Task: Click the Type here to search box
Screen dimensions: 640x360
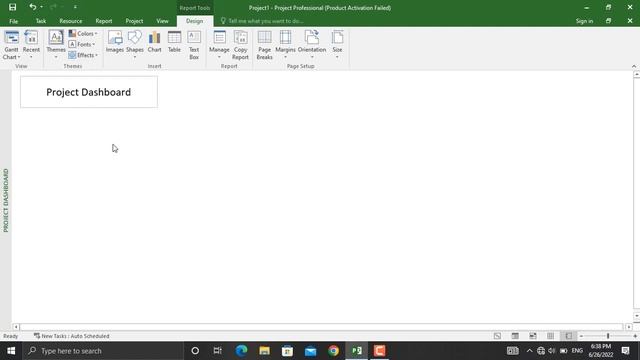Action: [x=103, y=351]
